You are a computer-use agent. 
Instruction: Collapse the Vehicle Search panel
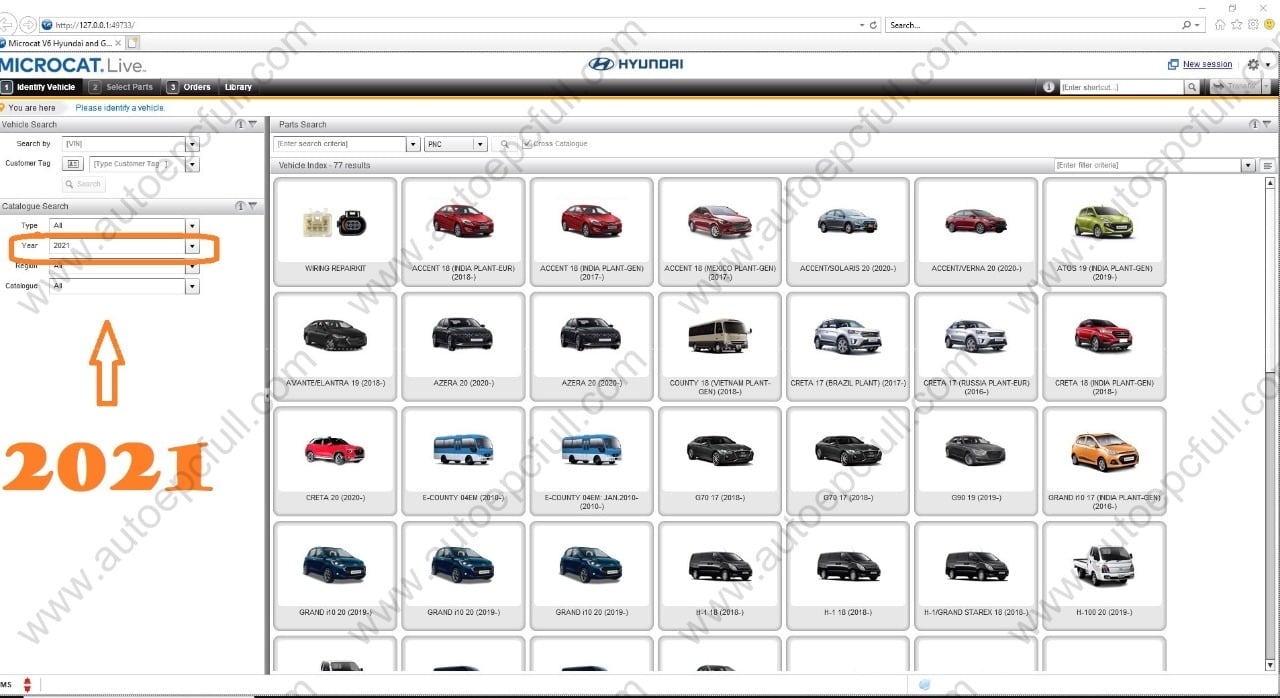pos(253,124)
